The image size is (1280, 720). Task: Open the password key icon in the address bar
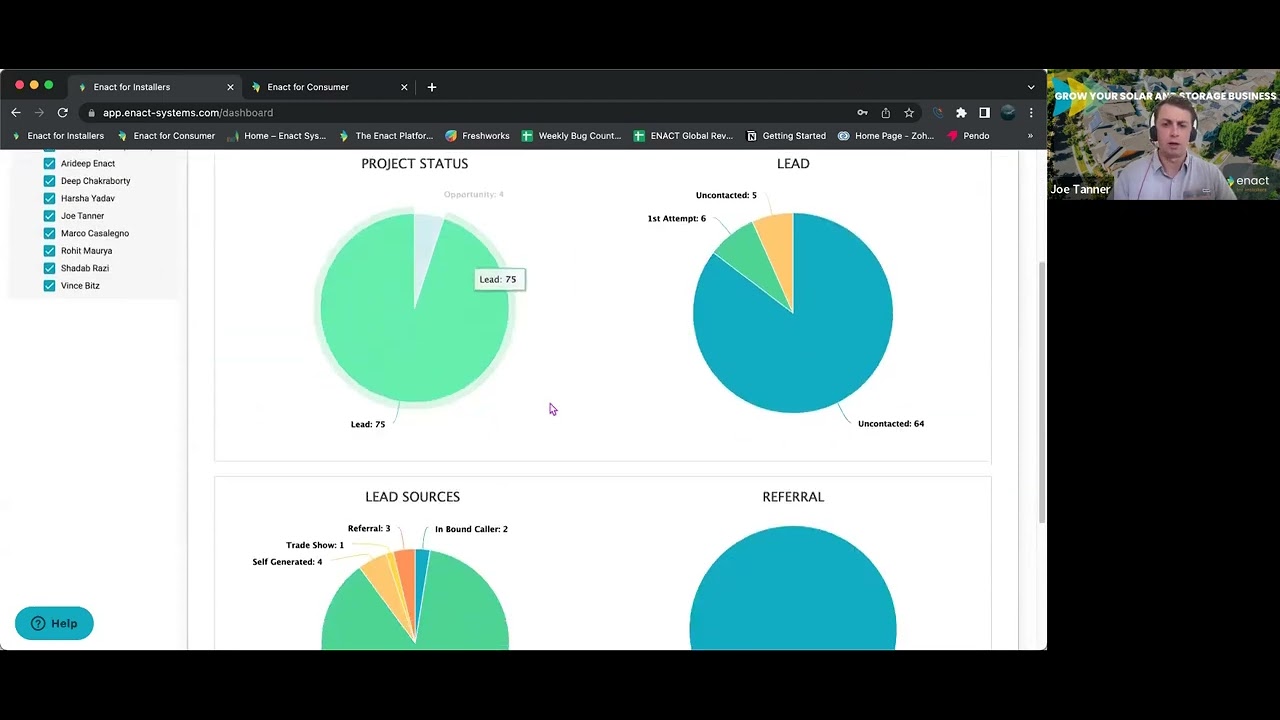[862, 113]
